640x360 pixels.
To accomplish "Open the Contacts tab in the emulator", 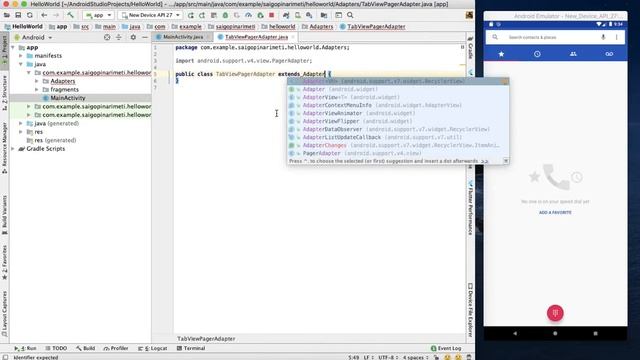I will coord(573,54).
